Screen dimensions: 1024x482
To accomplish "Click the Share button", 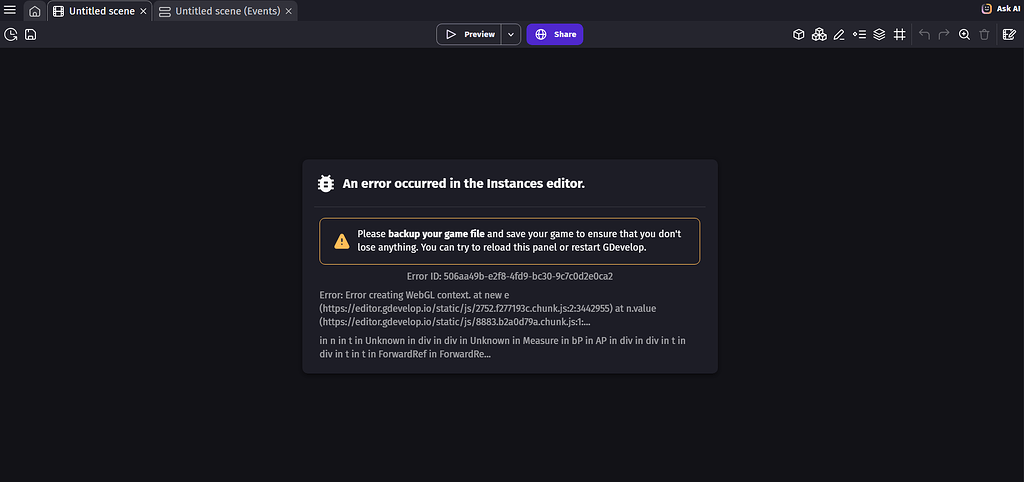I will click(554, 35).
